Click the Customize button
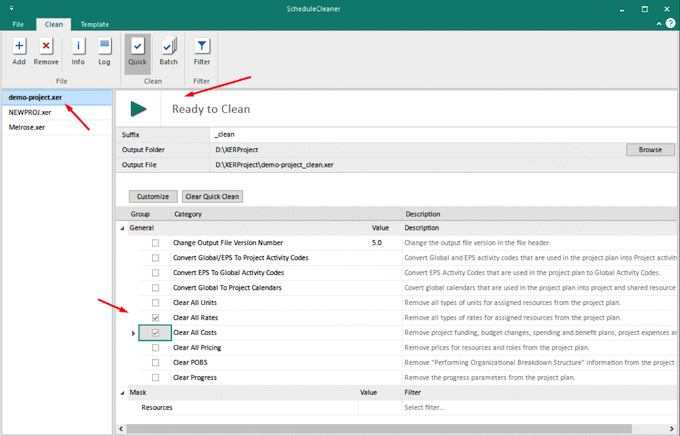 pos(153,197)
